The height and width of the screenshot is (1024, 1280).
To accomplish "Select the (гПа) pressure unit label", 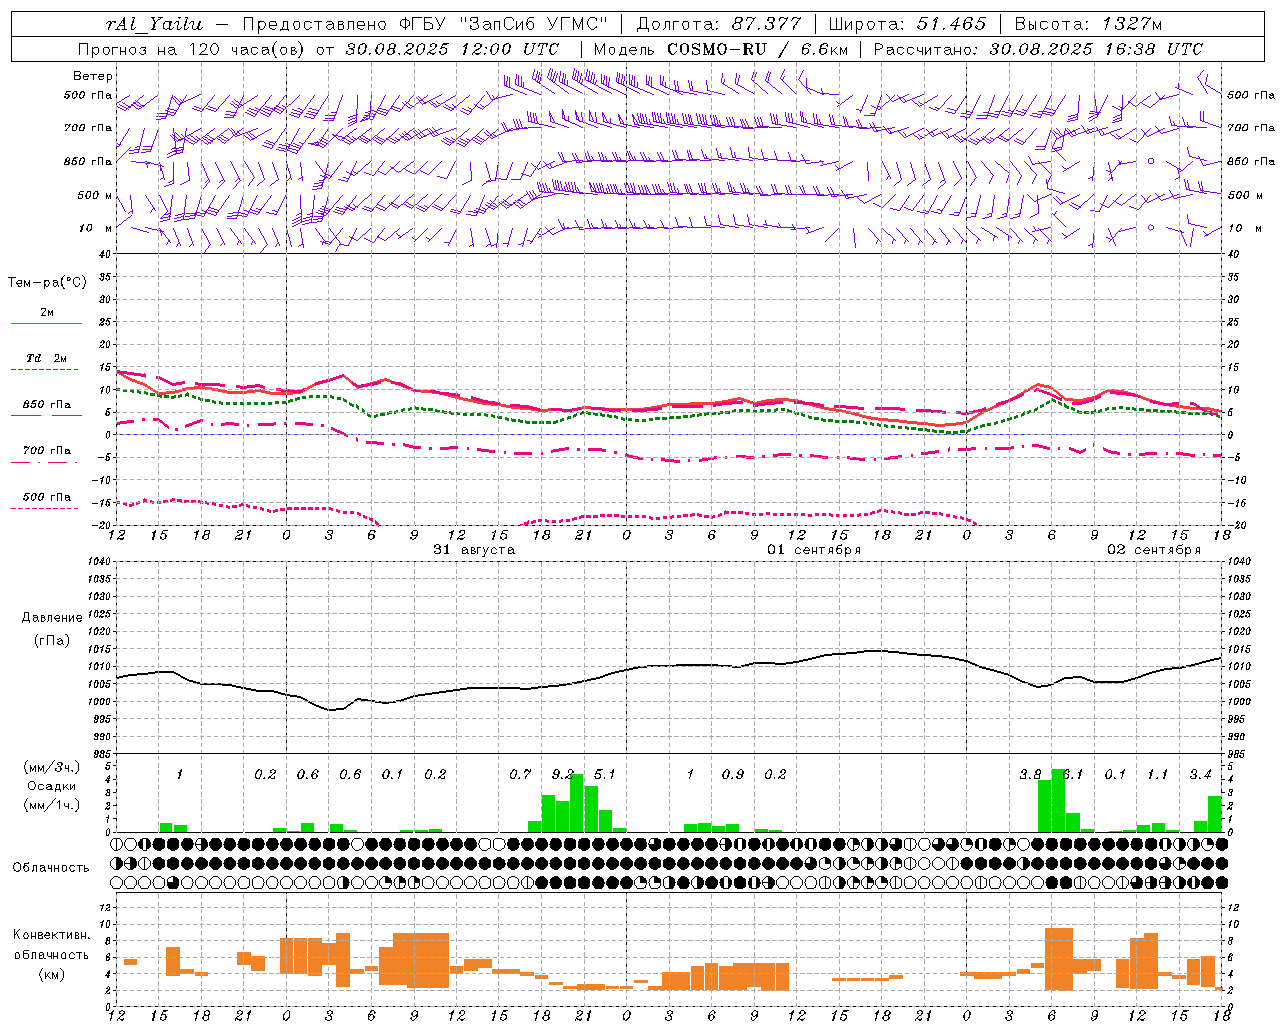I will [x=52, y=640].
